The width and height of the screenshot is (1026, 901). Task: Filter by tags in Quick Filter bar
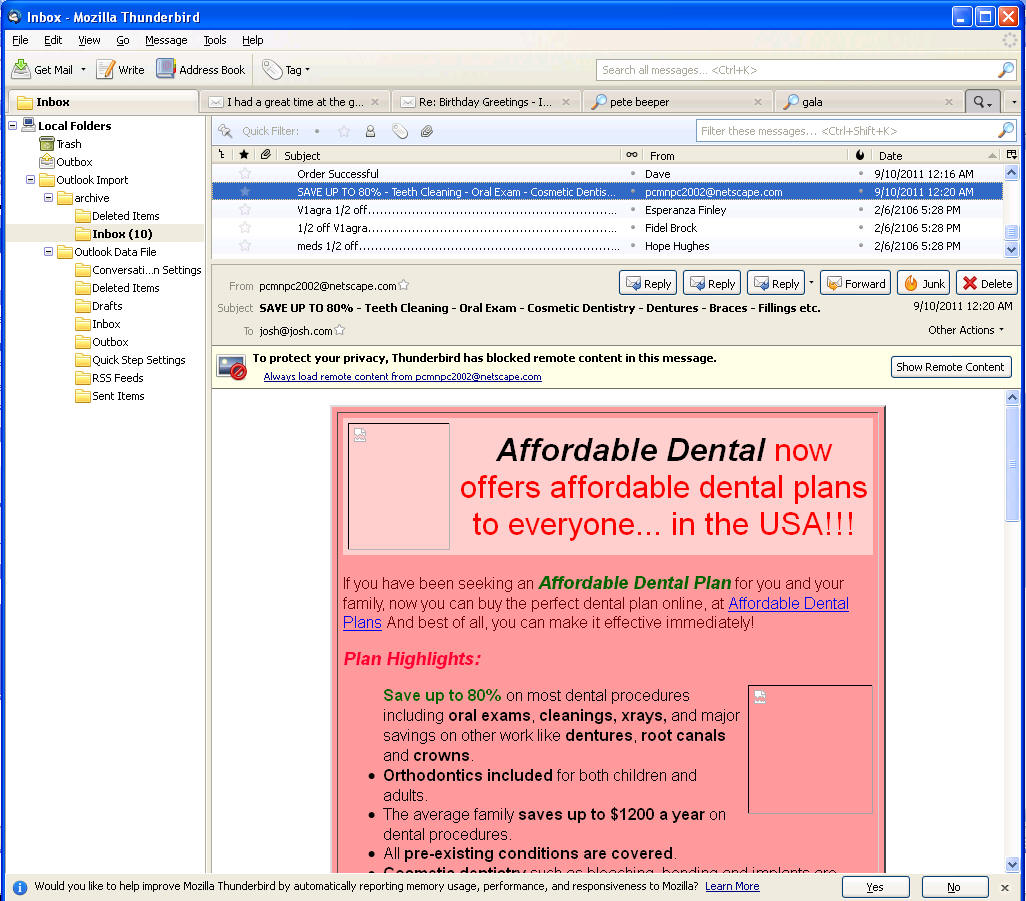click(399, 131)
